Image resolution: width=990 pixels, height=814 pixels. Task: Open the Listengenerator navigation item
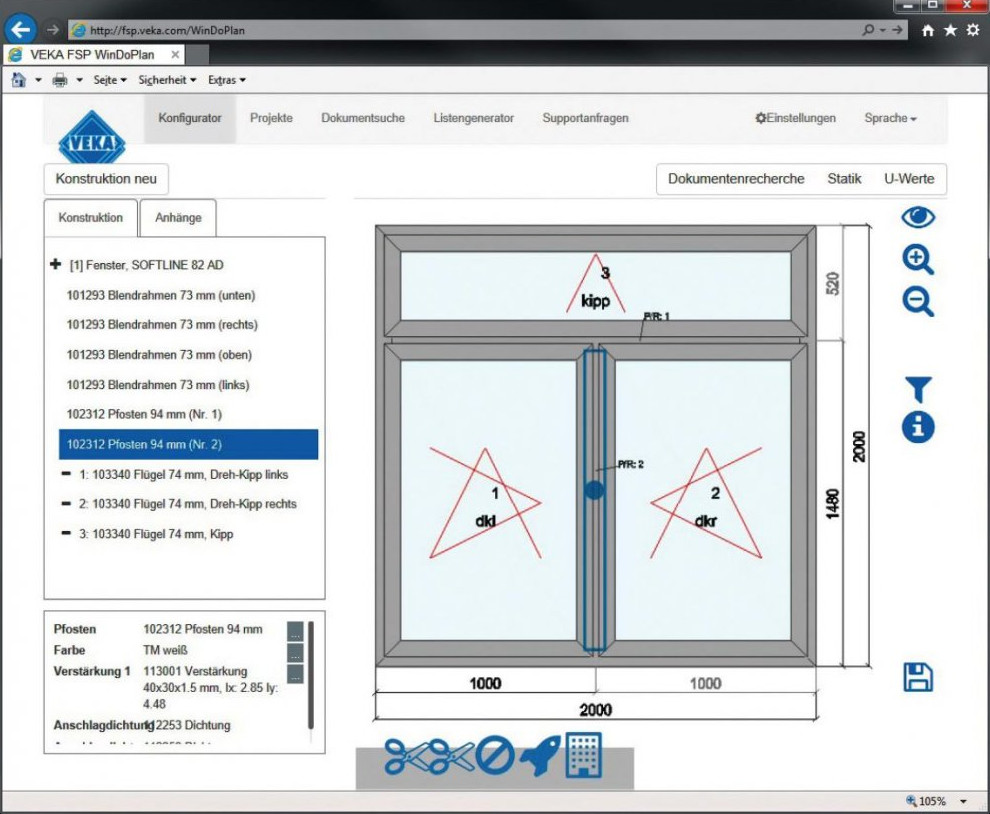473,118
